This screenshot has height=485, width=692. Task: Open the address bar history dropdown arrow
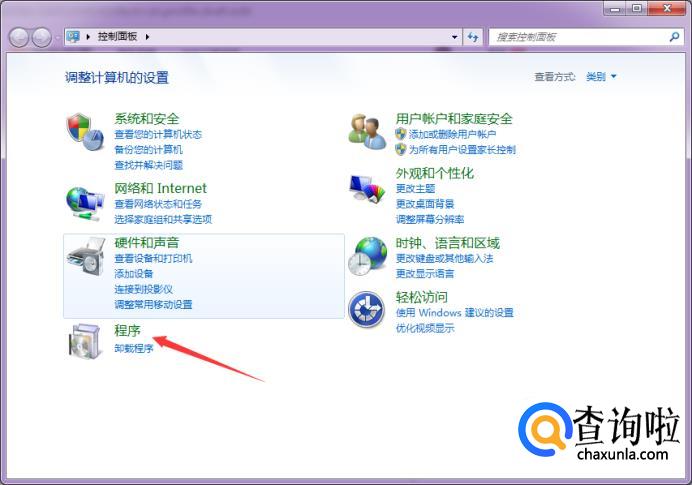coord(455,37)
